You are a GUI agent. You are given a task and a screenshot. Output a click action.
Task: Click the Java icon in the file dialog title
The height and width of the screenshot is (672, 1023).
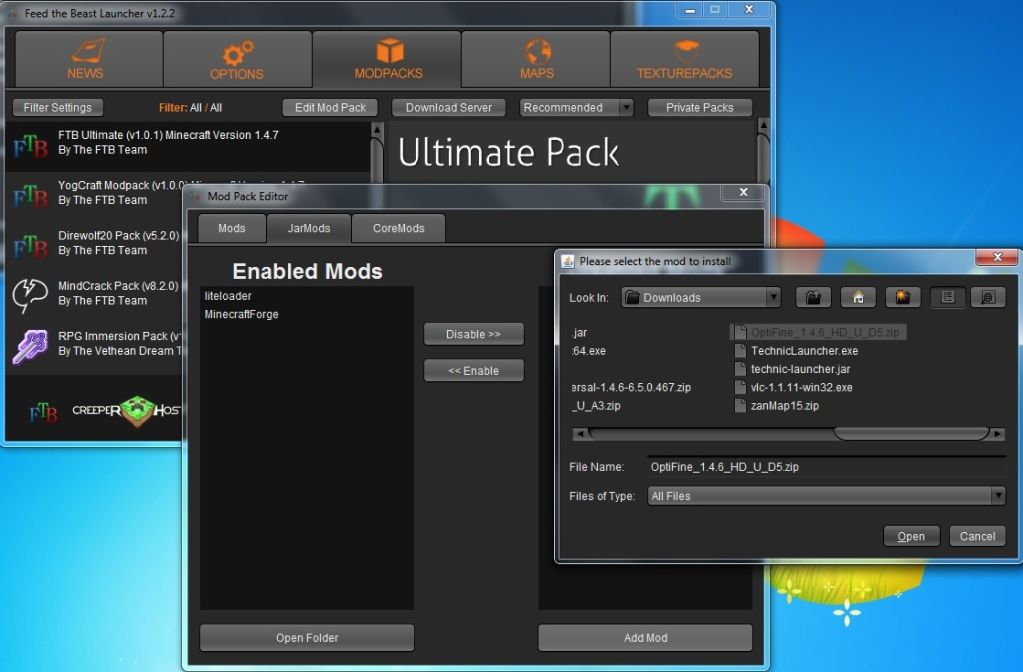(x=568, y=262)
